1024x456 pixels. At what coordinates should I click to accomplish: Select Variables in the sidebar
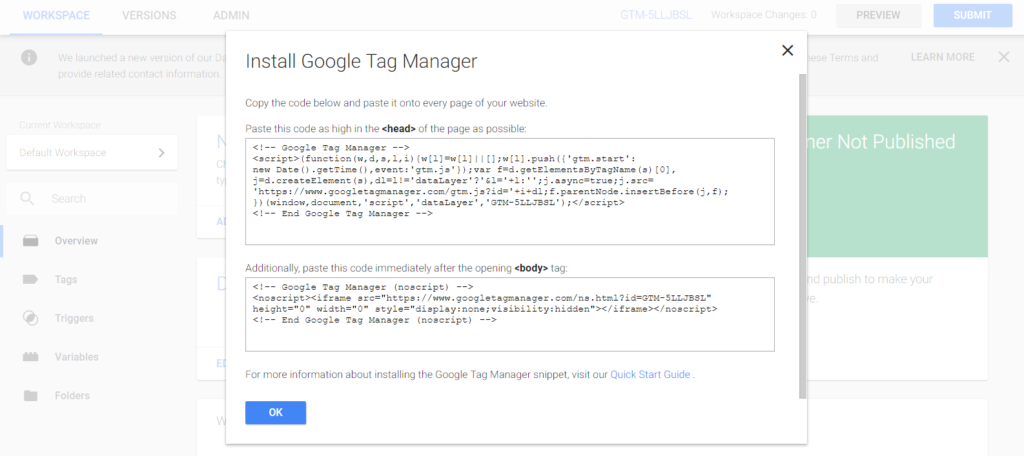(x=76, y=357)
